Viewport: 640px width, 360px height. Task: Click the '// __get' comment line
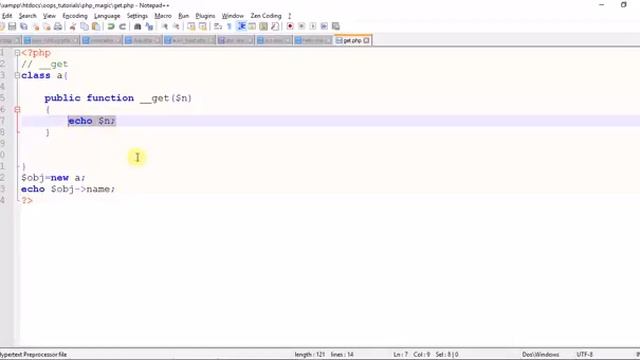click(x=44, y=64)
